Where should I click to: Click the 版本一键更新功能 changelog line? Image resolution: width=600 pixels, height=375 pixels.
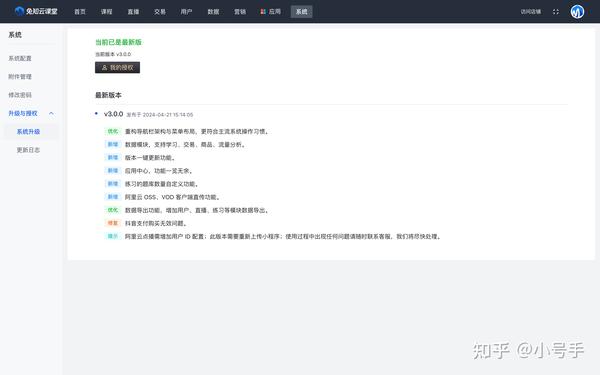tap(150, 158)
